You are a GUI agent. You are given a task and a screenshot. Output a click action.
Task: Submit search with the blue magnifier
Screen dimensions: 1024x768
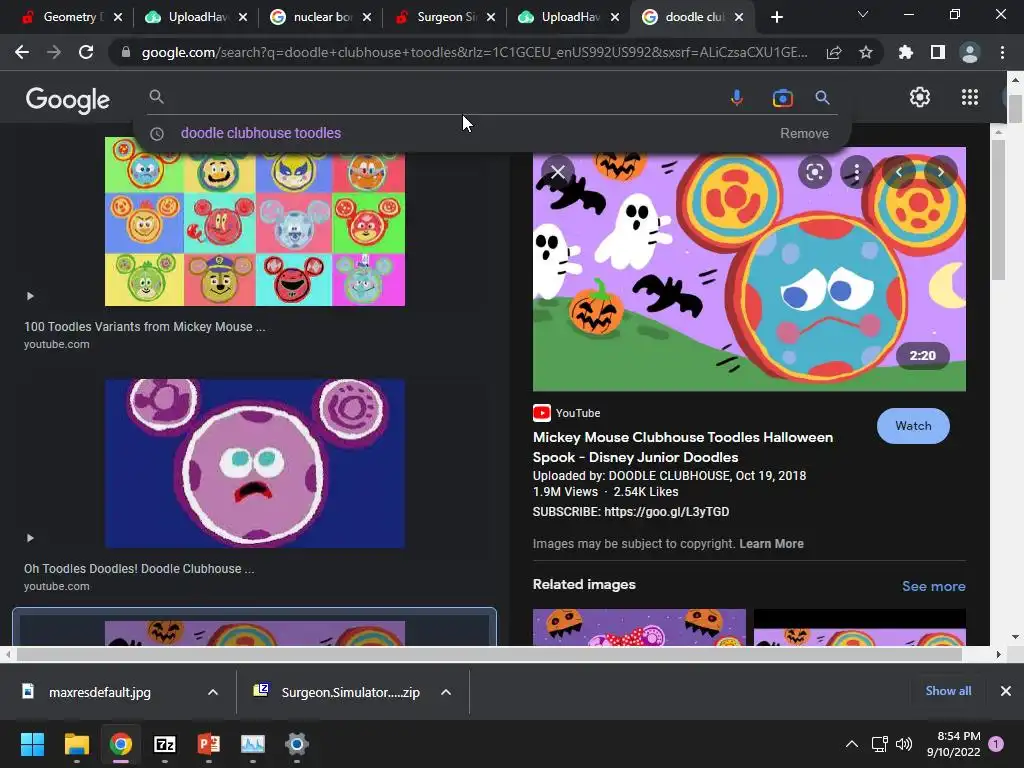coord(822,98)
